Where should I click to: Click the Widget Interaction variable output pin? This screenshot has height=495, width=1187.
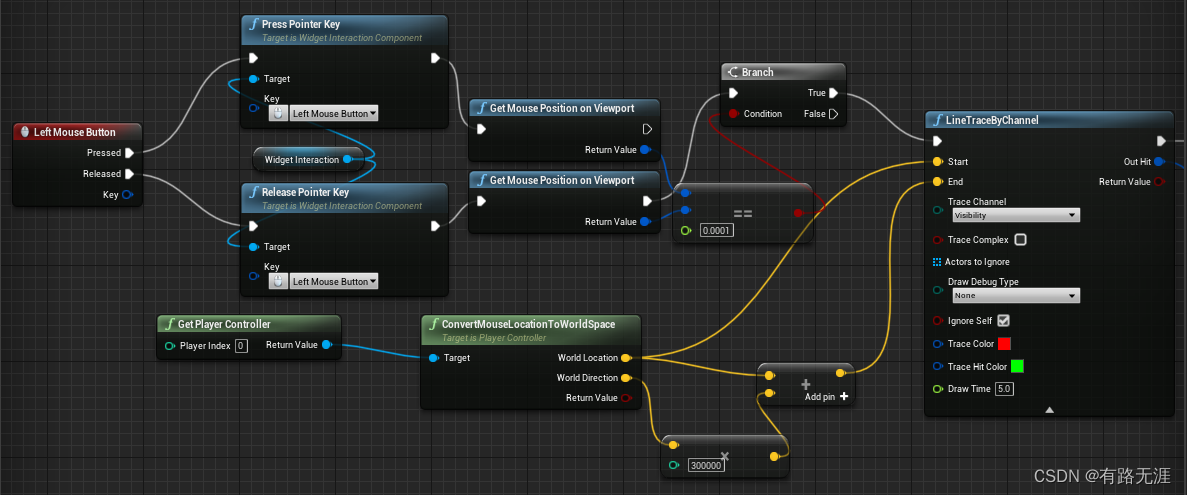click(347, 160)
